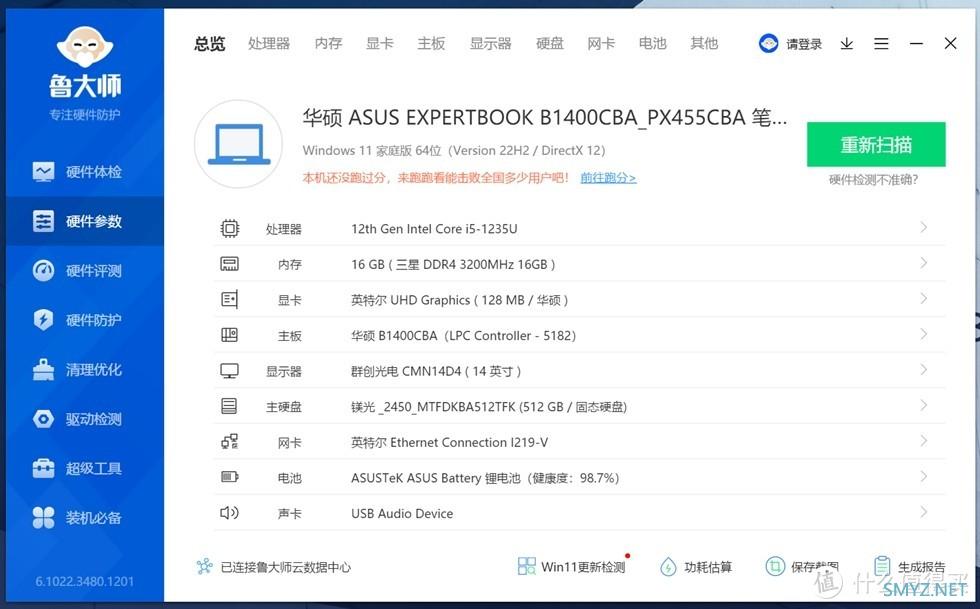980x609 pixels.
Task: Switch to the 总览 tab
Action: [x=209, y=44]
